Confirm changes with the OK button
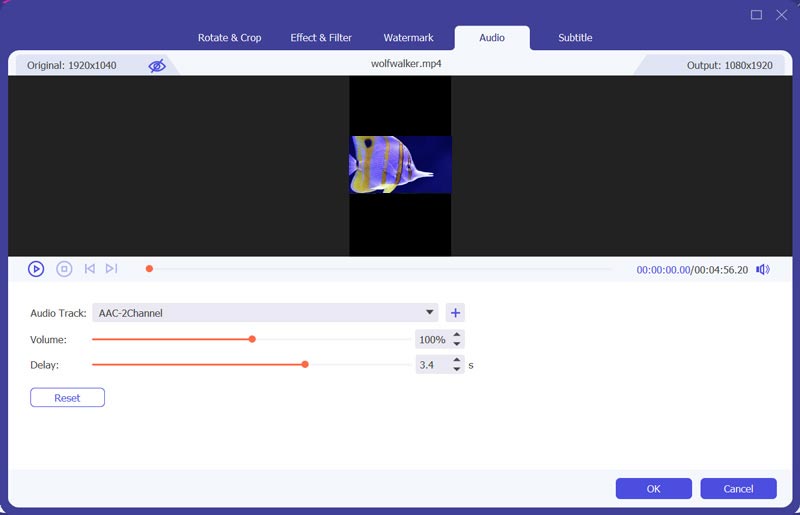The image size is (800, 515). pos(653,489)
